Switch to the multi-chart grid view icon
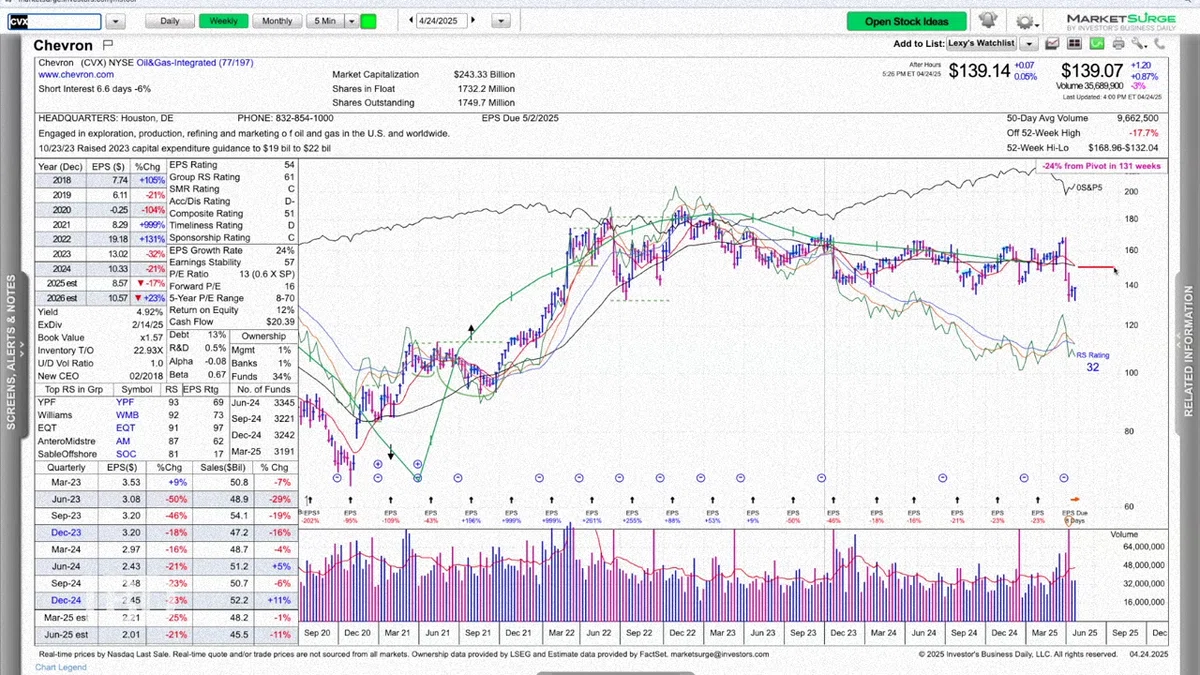Viewport: 1200px width, 675px height. [x=1074, y=44]
